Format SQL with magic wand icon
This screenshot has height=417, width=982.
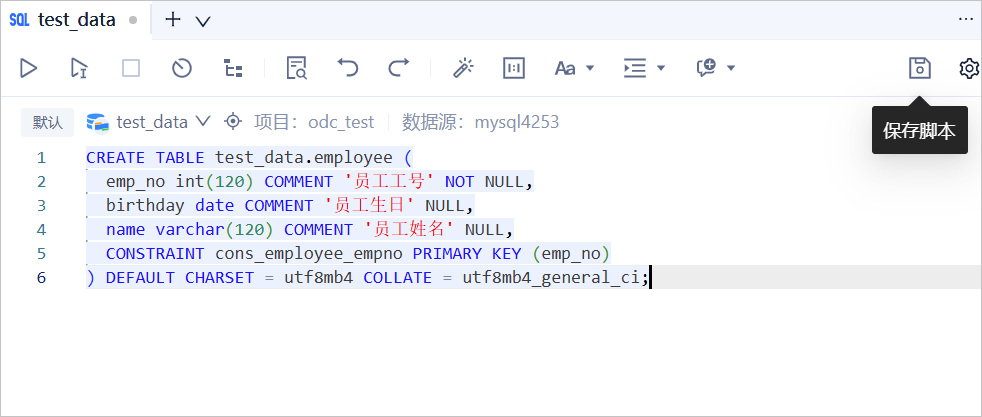(x=463, y=68)
